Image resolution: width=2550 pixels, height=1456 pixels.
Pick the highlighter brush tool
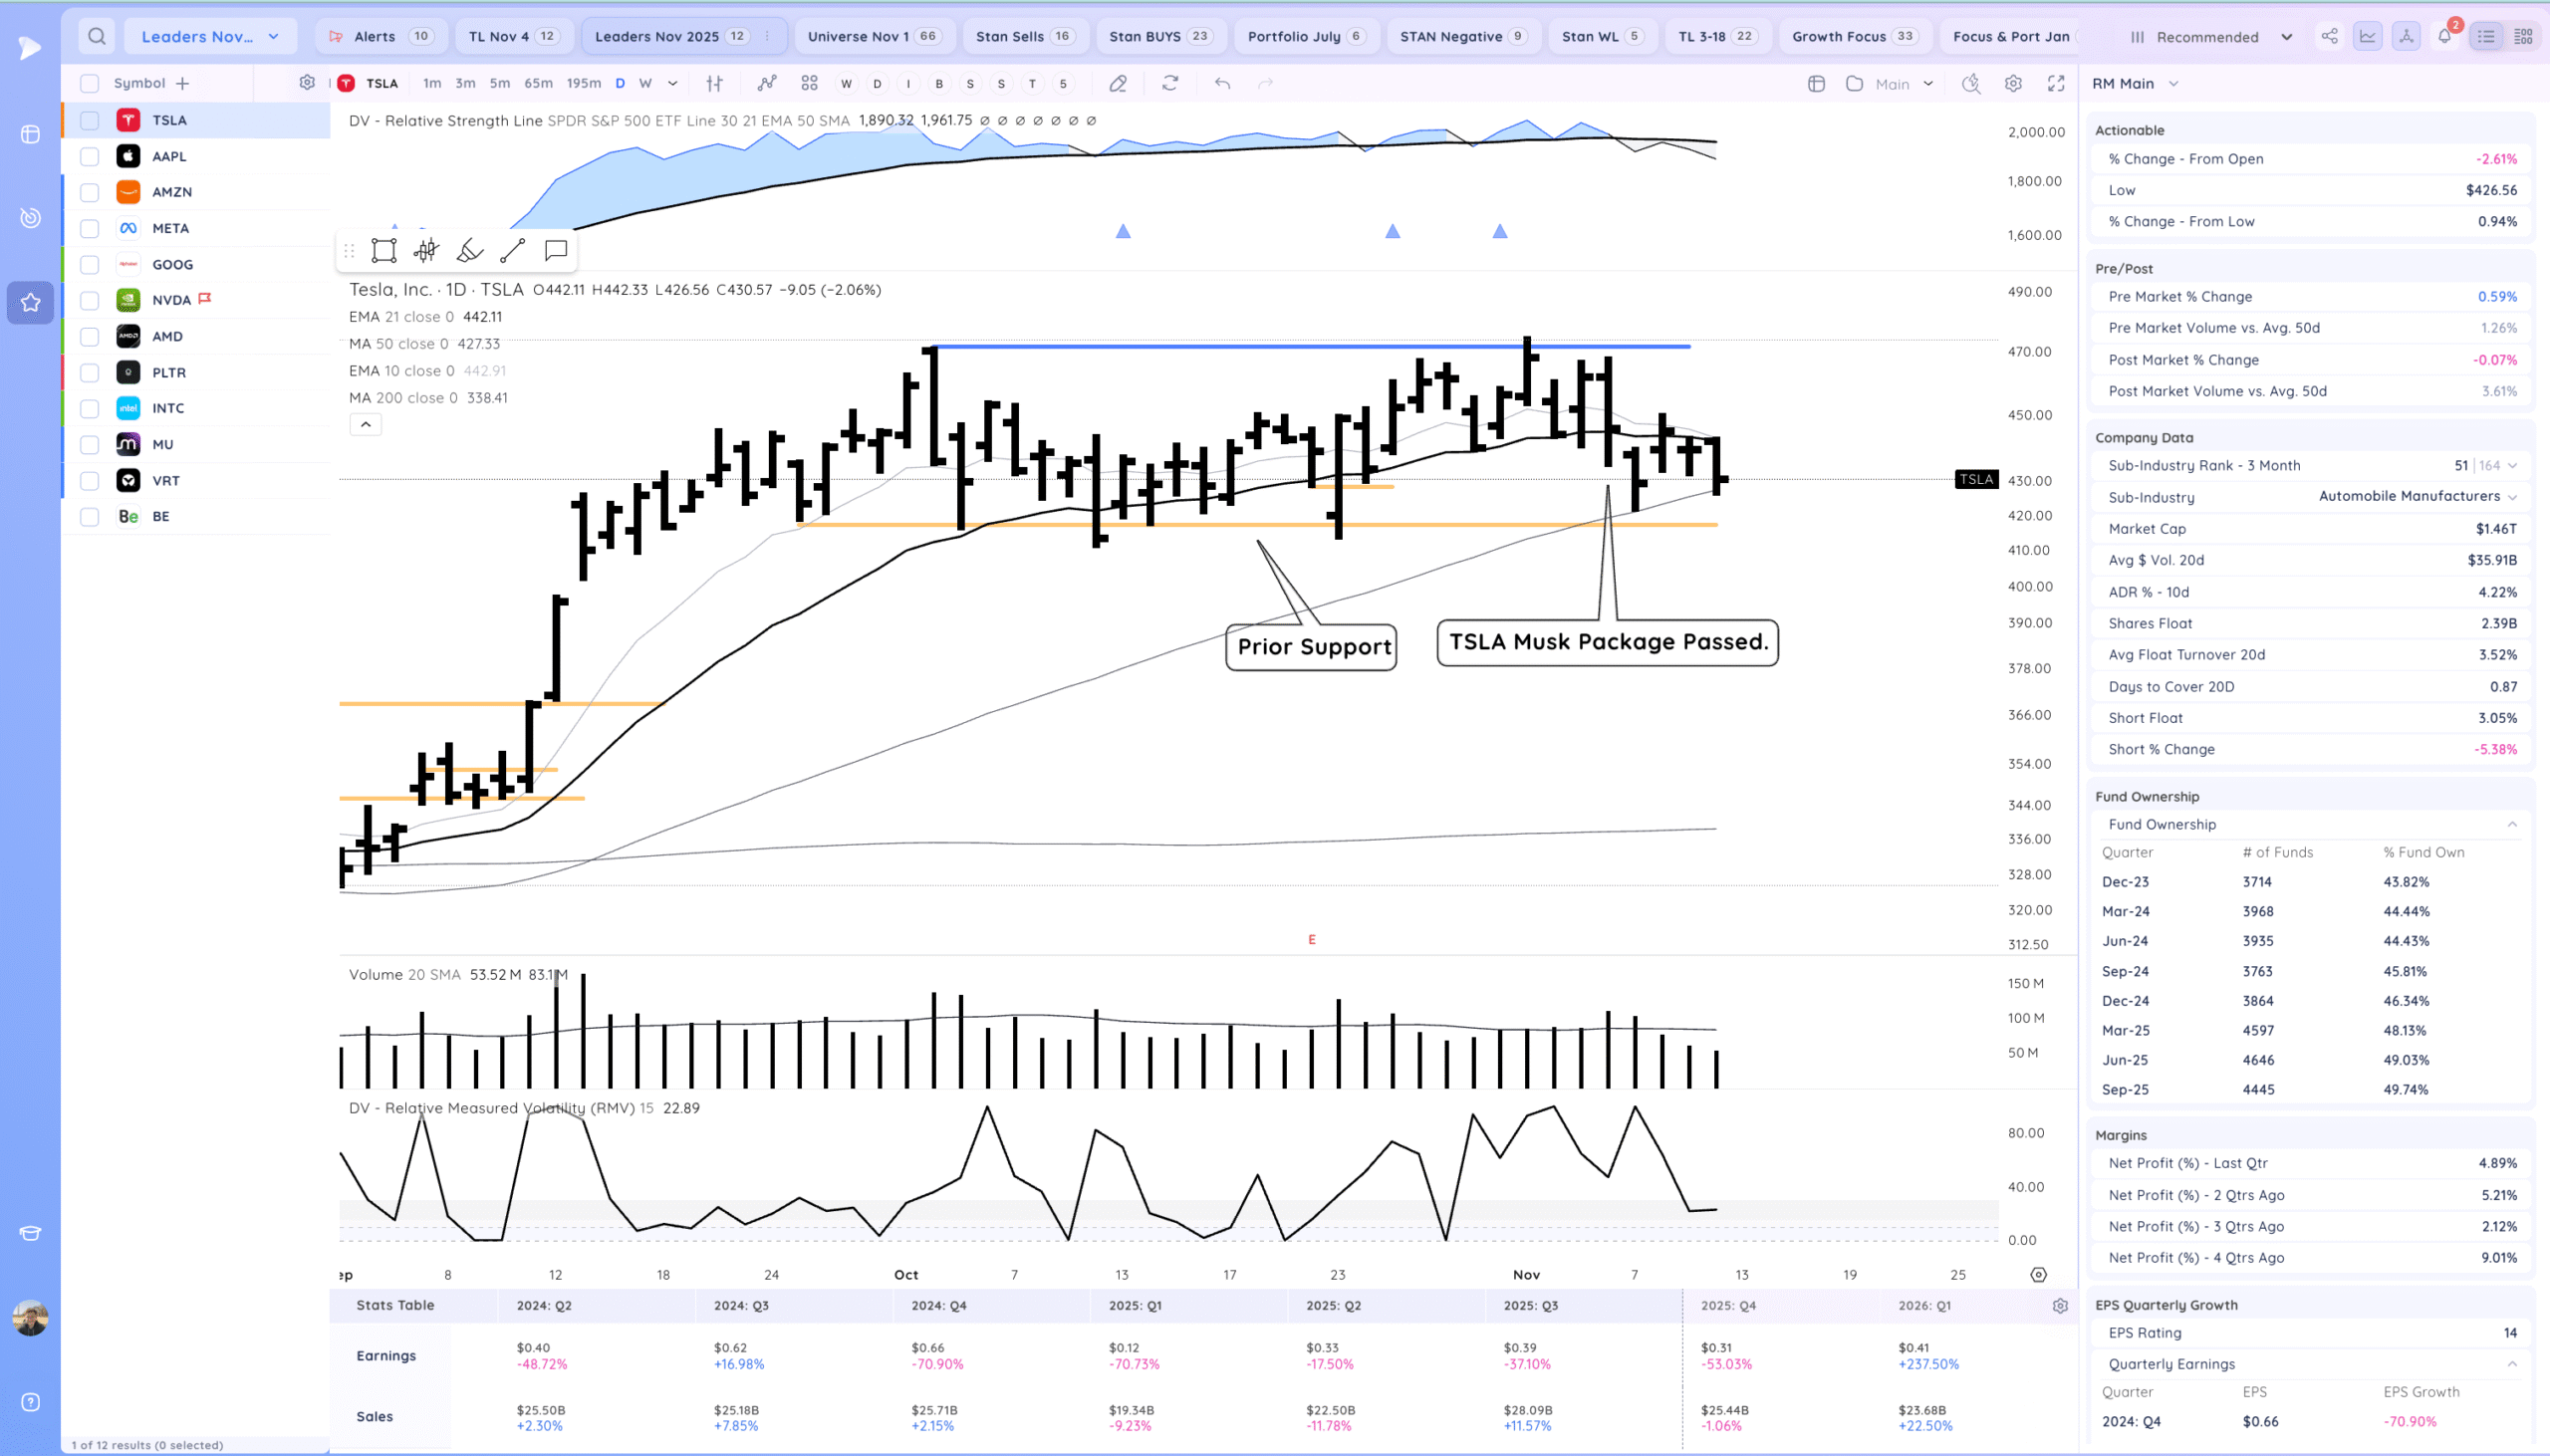point(469,250)
